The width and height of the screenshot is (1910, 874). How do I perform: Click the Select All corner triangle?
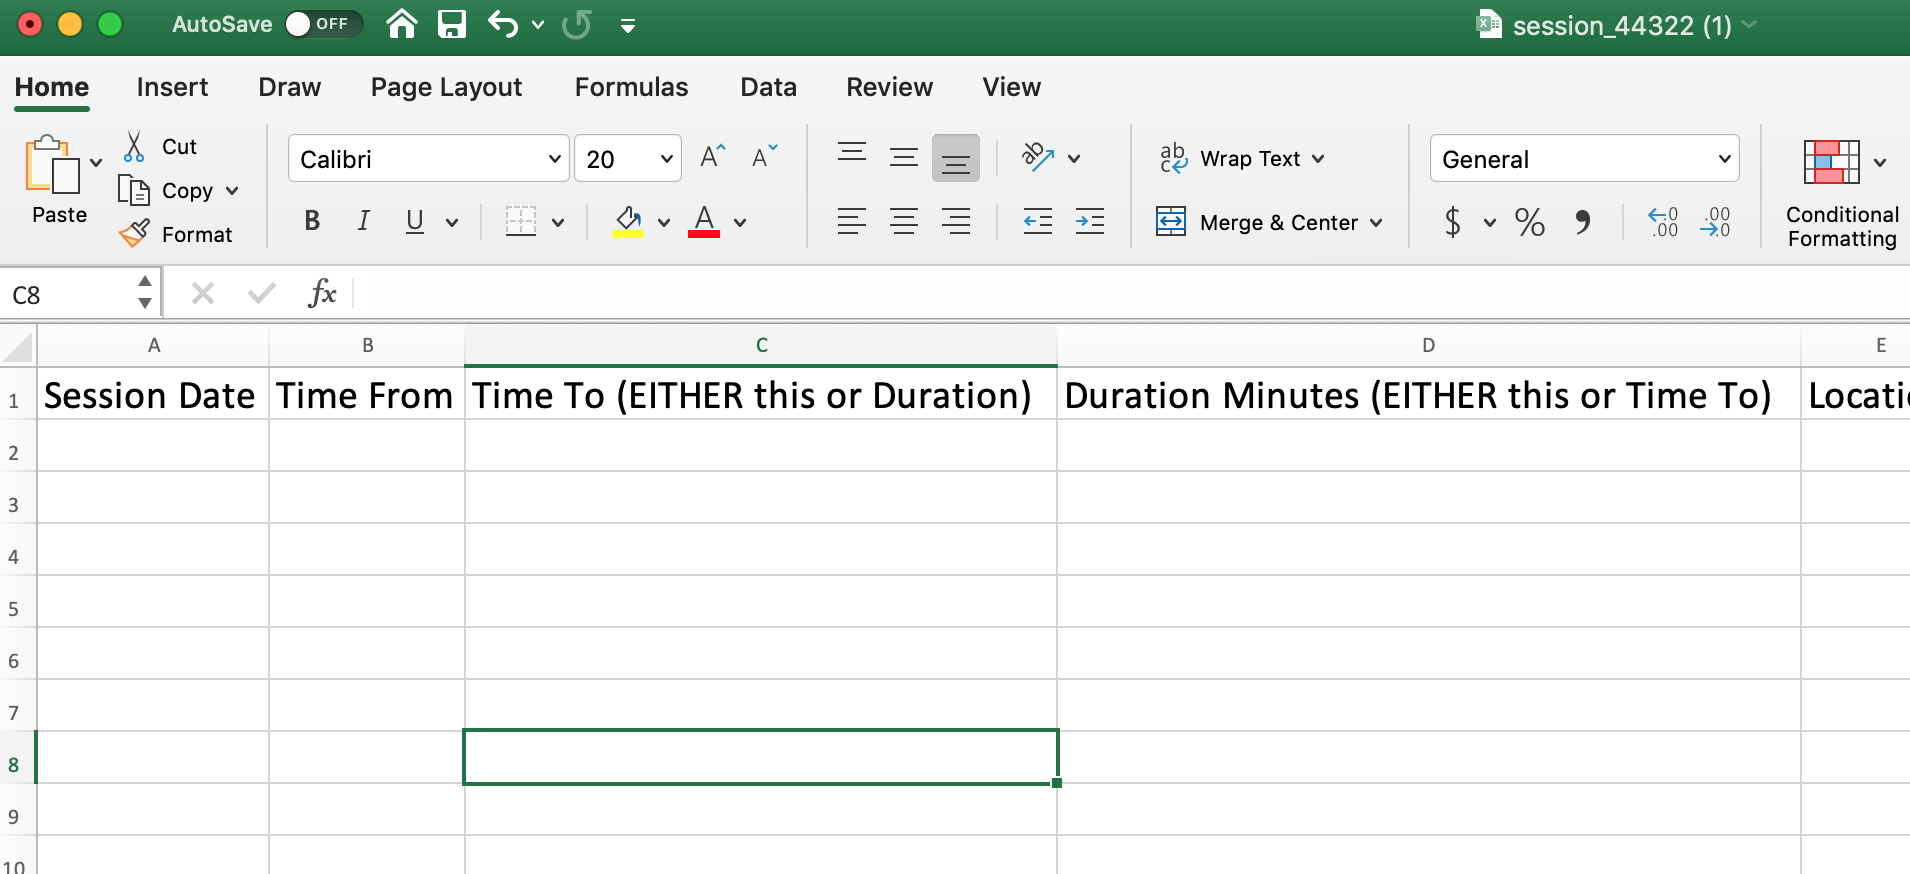coord(18,346)
